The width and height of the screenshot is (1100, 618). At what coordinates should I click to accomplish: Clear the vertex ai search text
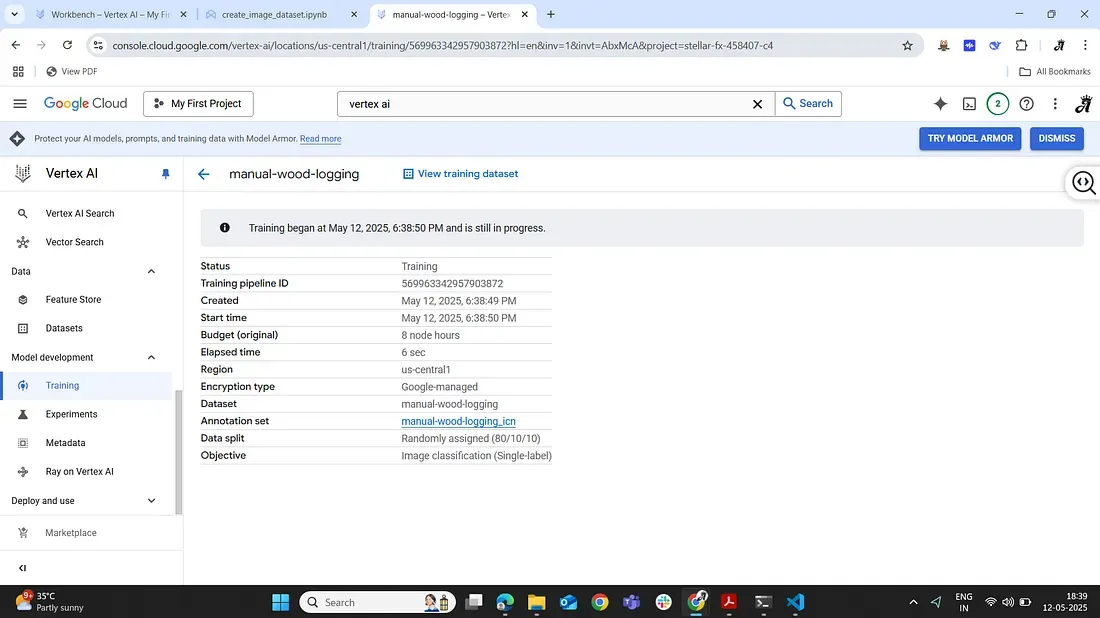pyautogui.click(x=757, y=104)
